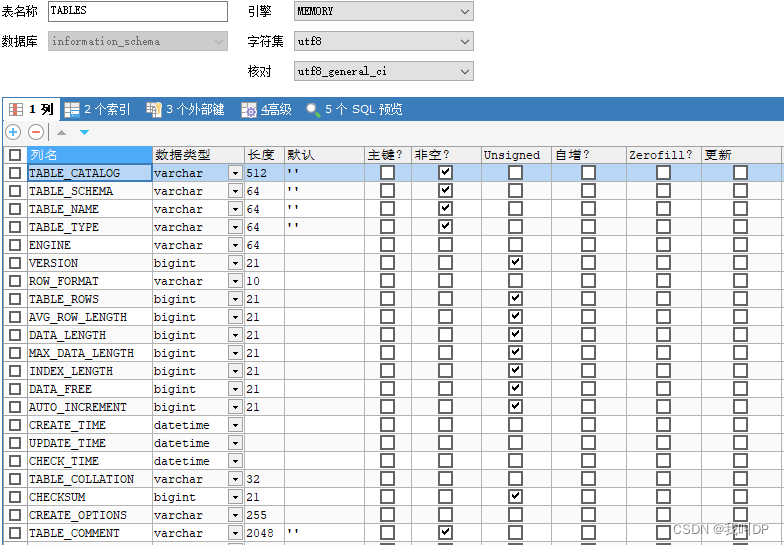
Task: Open the 核对 utf8_general_ci dropdown
Action: [x=384, y=72]
